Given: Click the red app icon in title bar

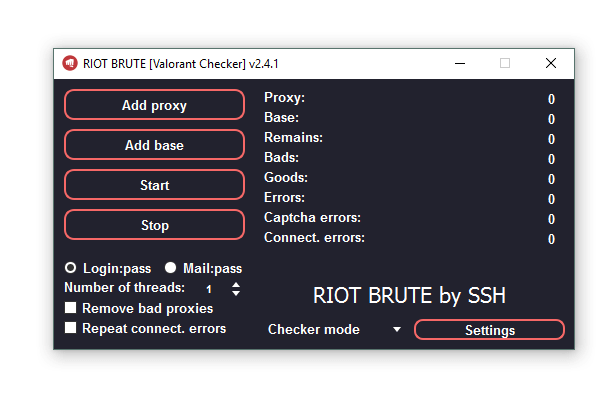Looking at the screenshot, I should 70,63.
